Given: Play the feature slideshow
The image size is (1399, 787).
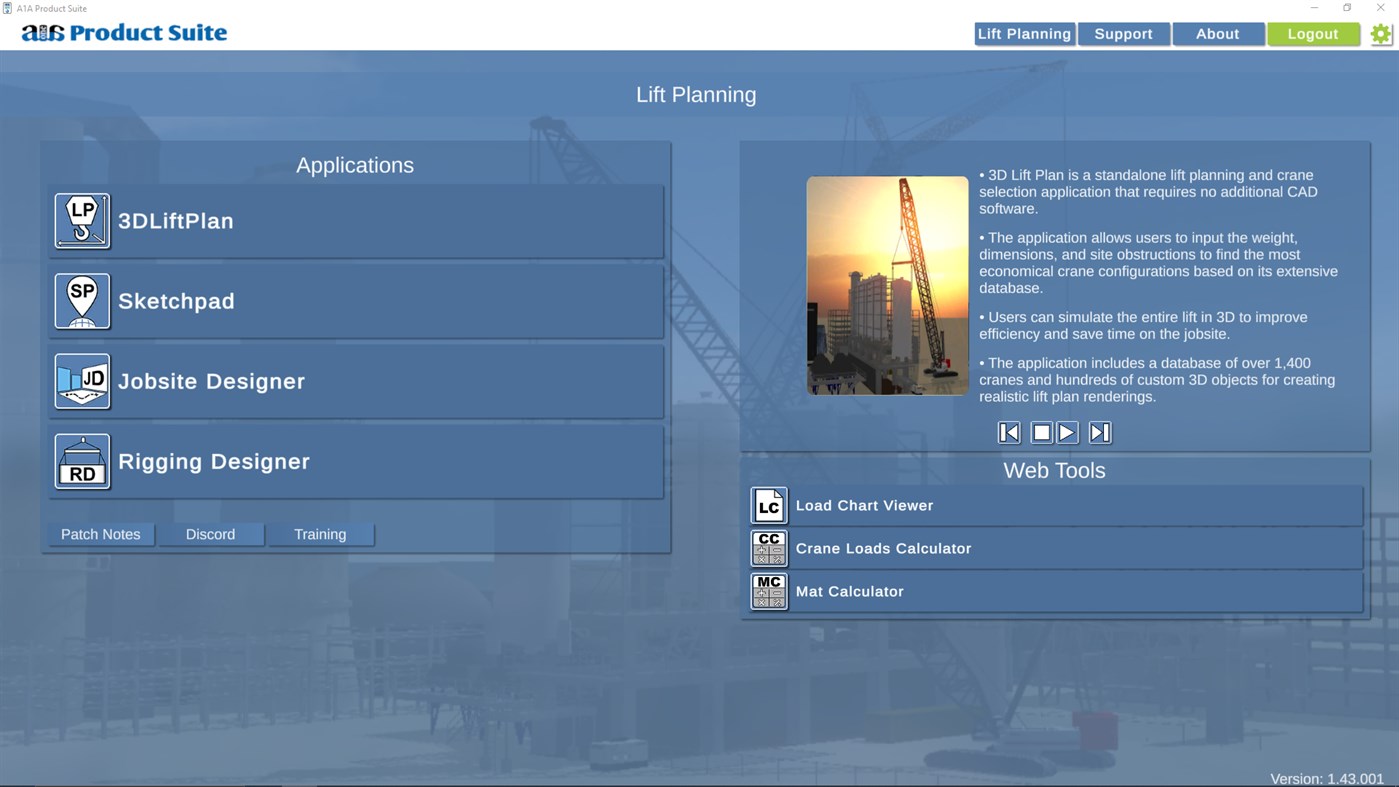Looking at the screenshot, I should (1067, 431).
